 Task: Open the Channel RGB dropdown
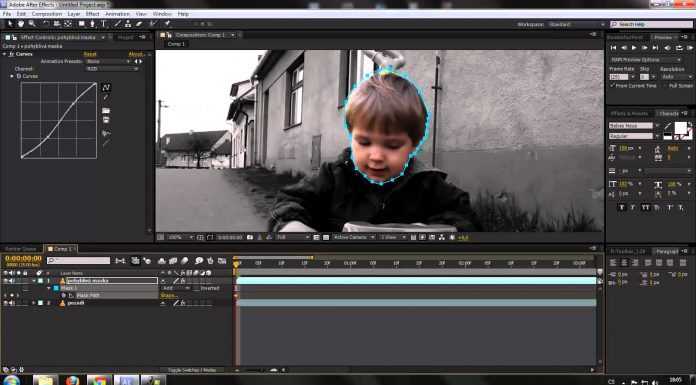pyautogui.click(x=112, y=69)
